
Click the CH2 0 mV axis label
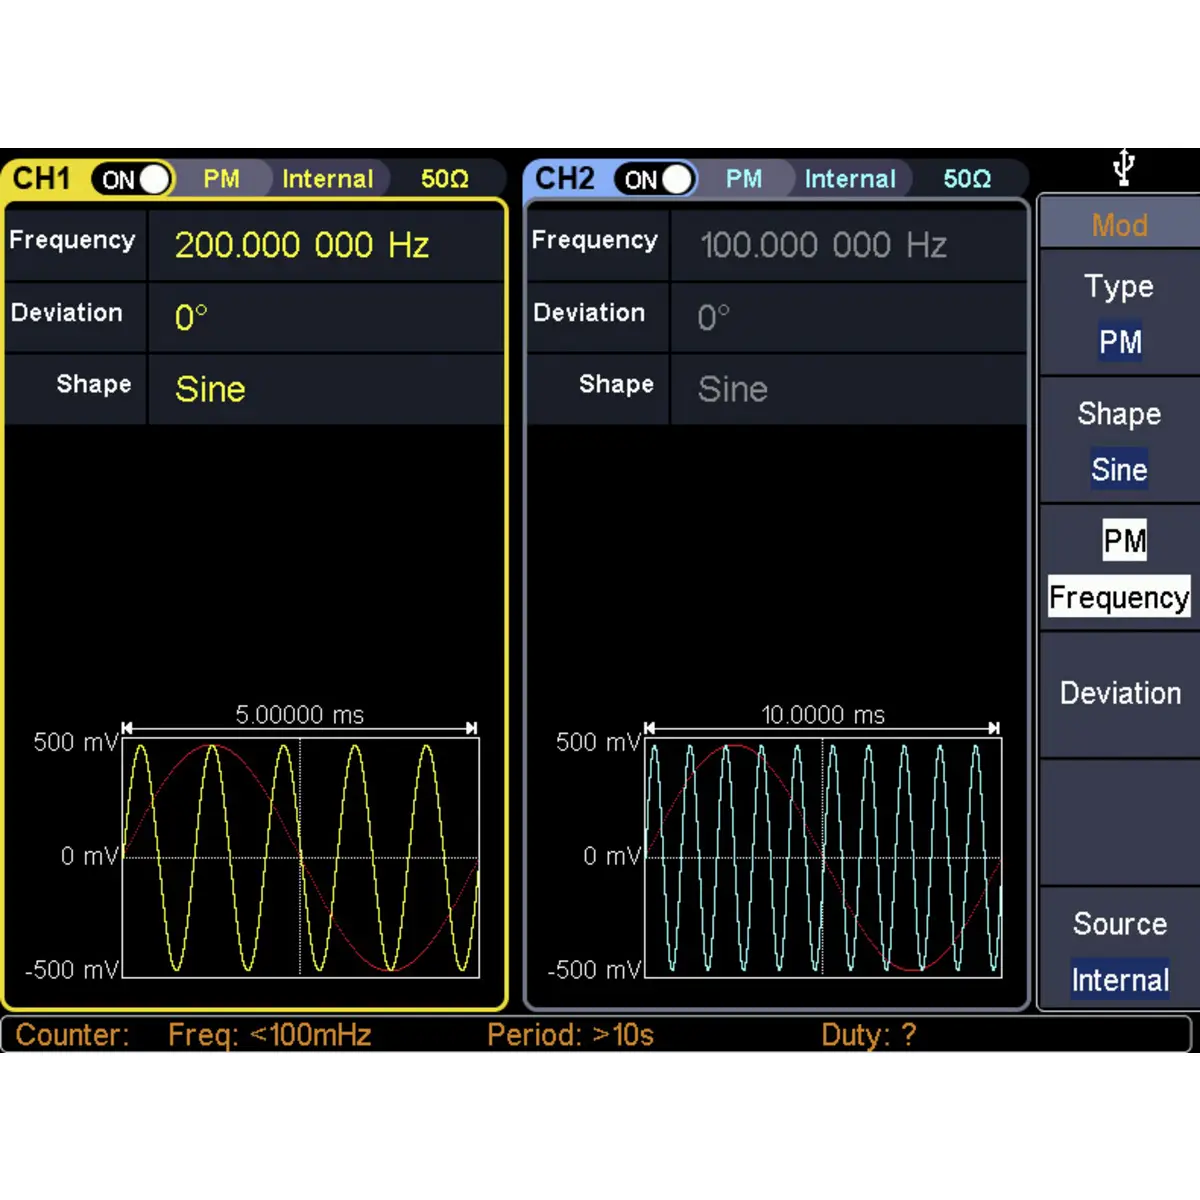point(612,856)
